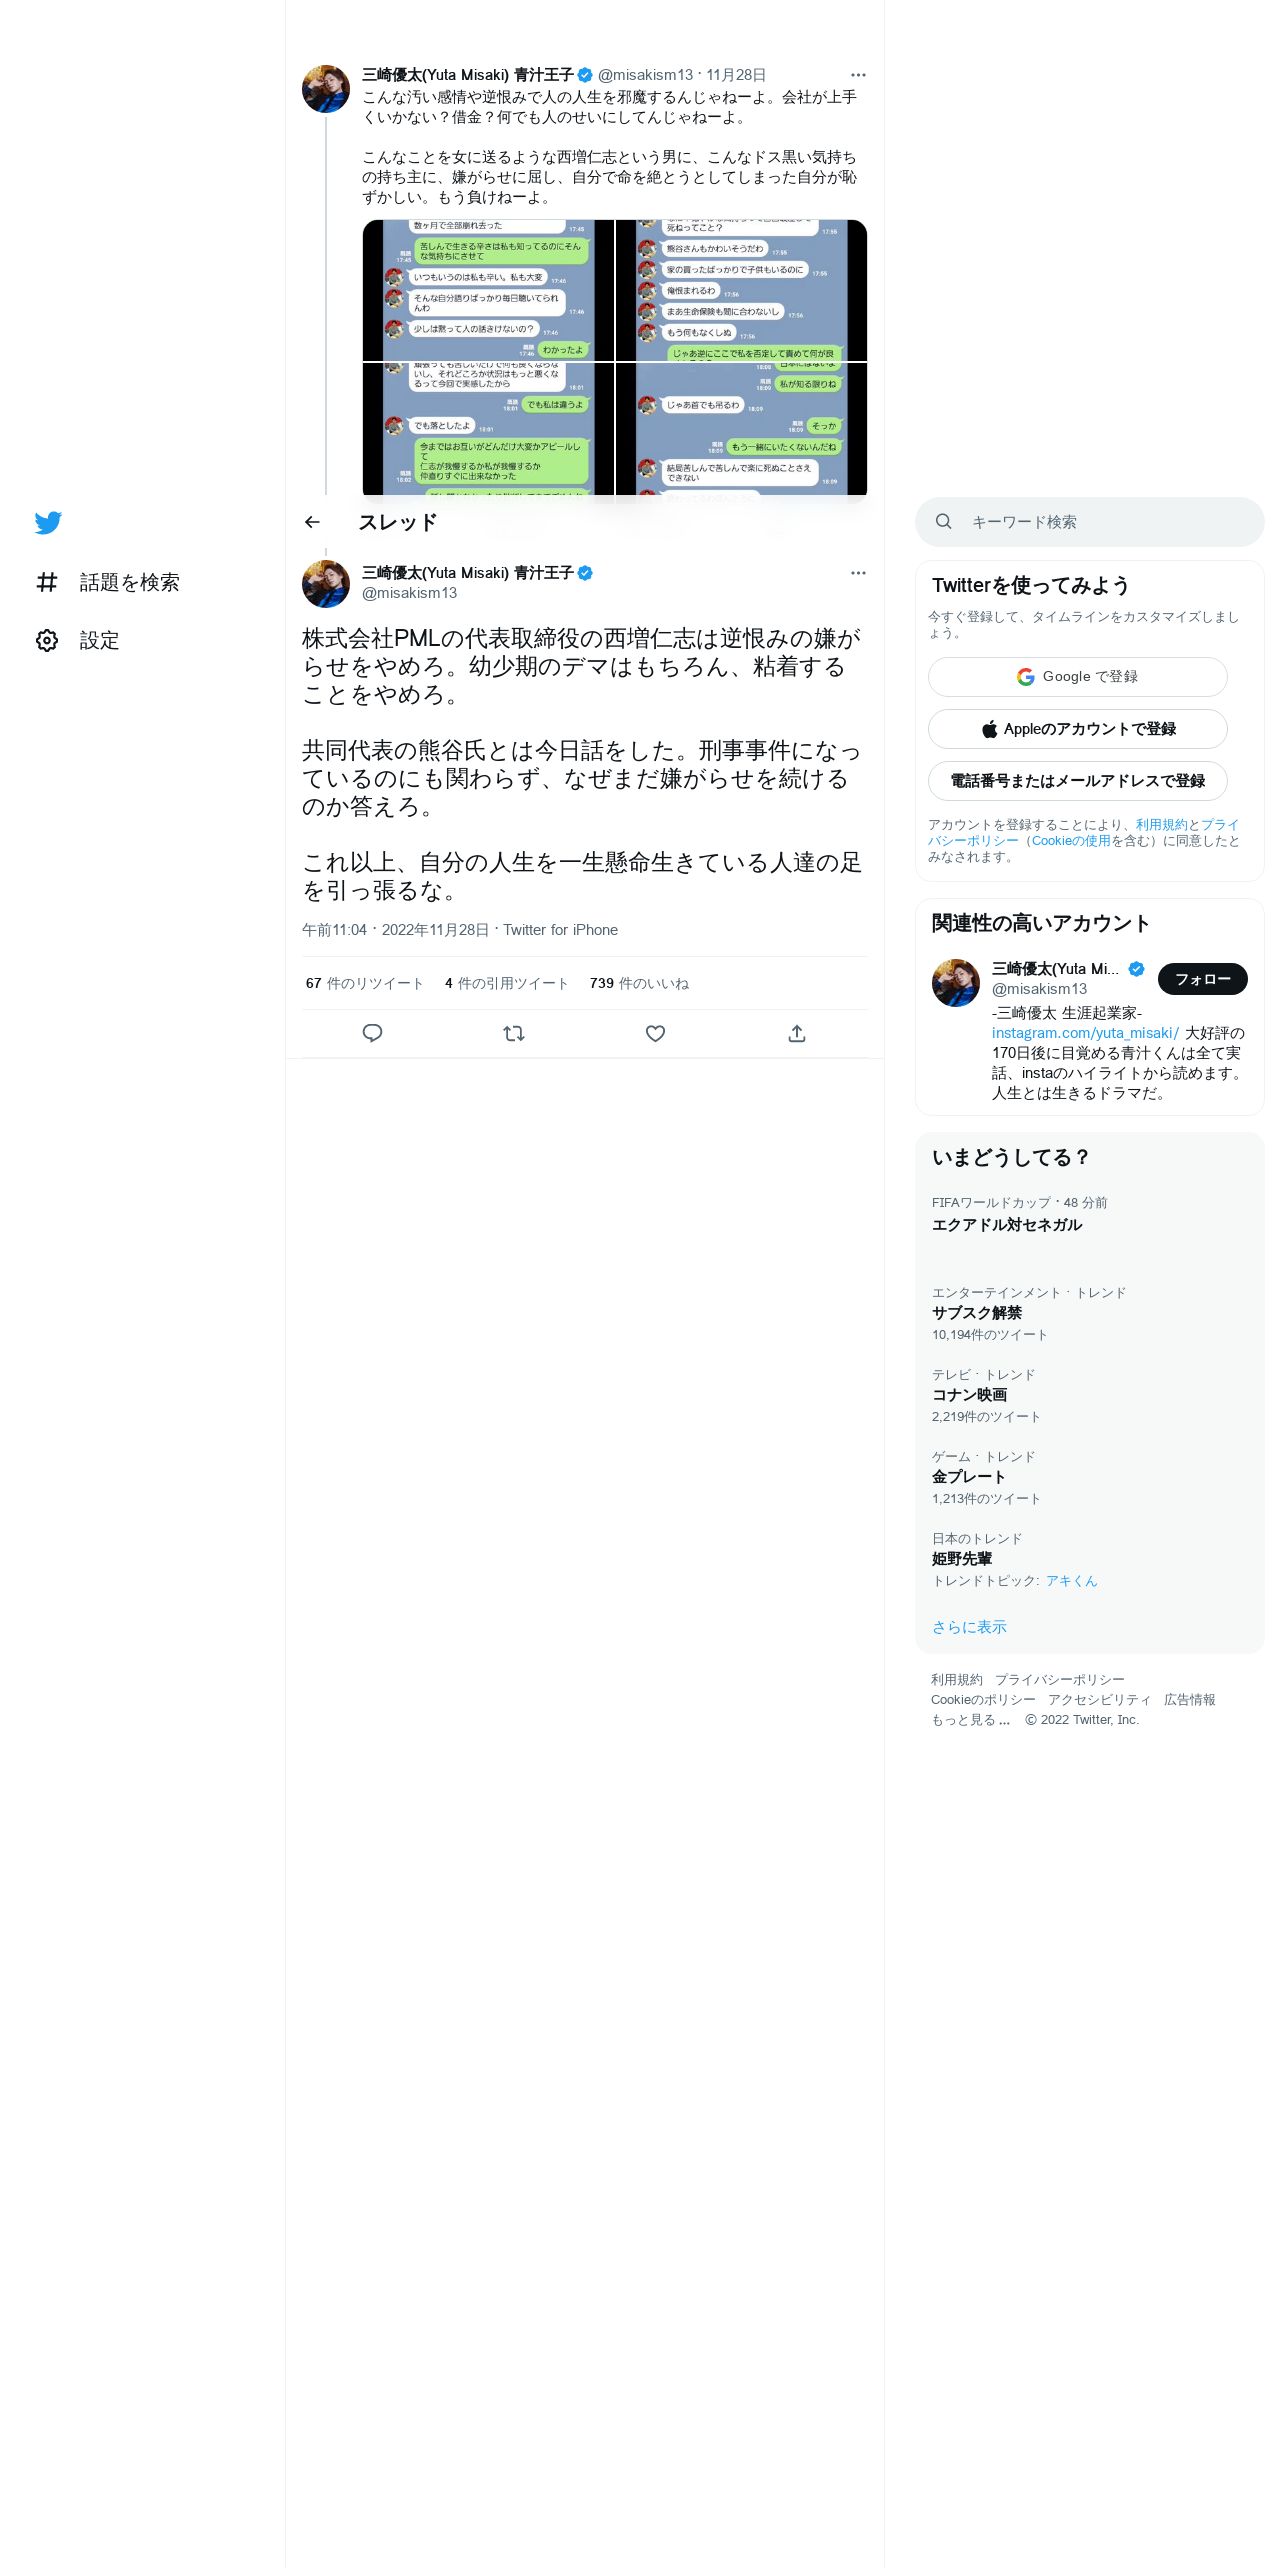Image resolution: width=1284 pixels, height=2568 pixels.
Task: Open more options on main tweet
Action: (x=858, y=573)
